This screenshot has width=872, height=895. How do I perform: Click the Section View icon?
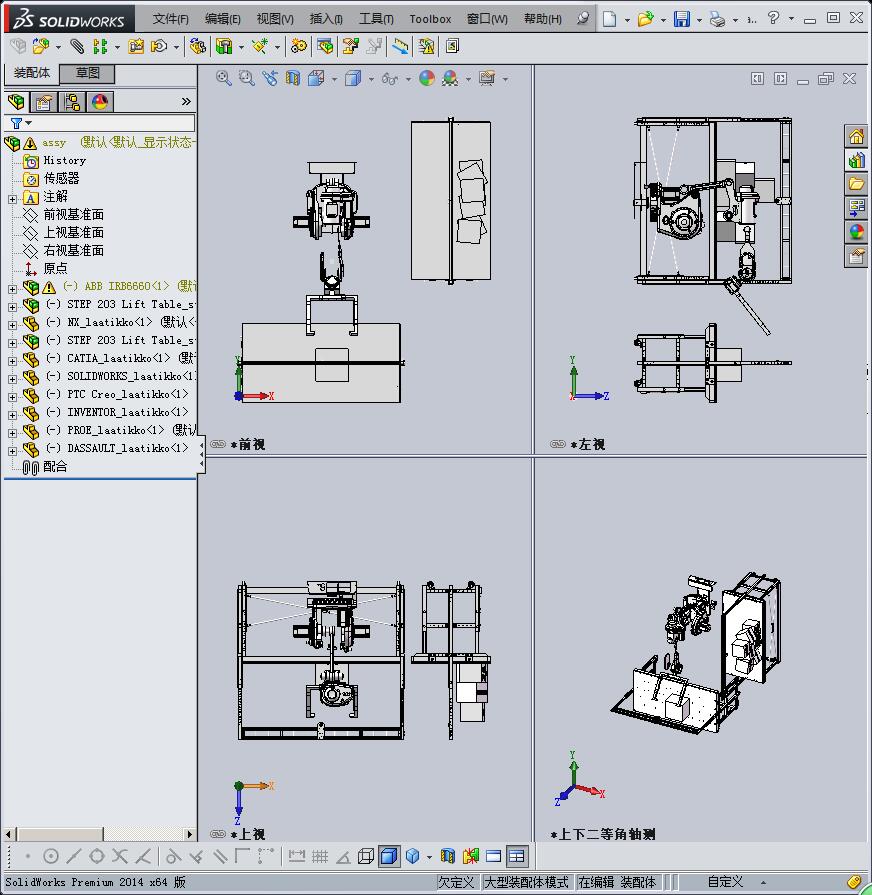coord(293,78)
